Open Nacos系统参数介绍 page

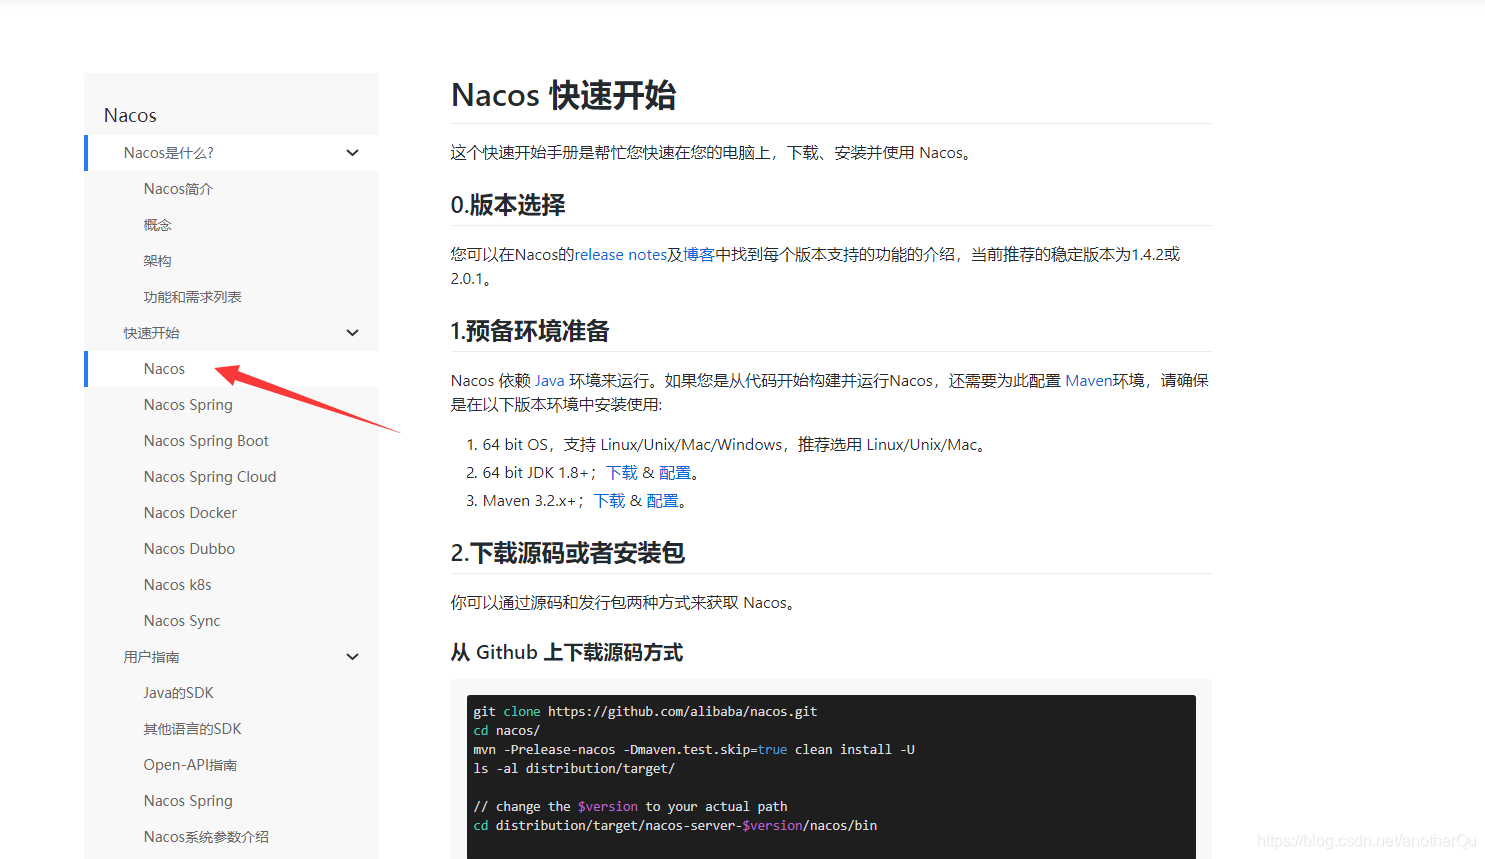[x=206, y=837]
